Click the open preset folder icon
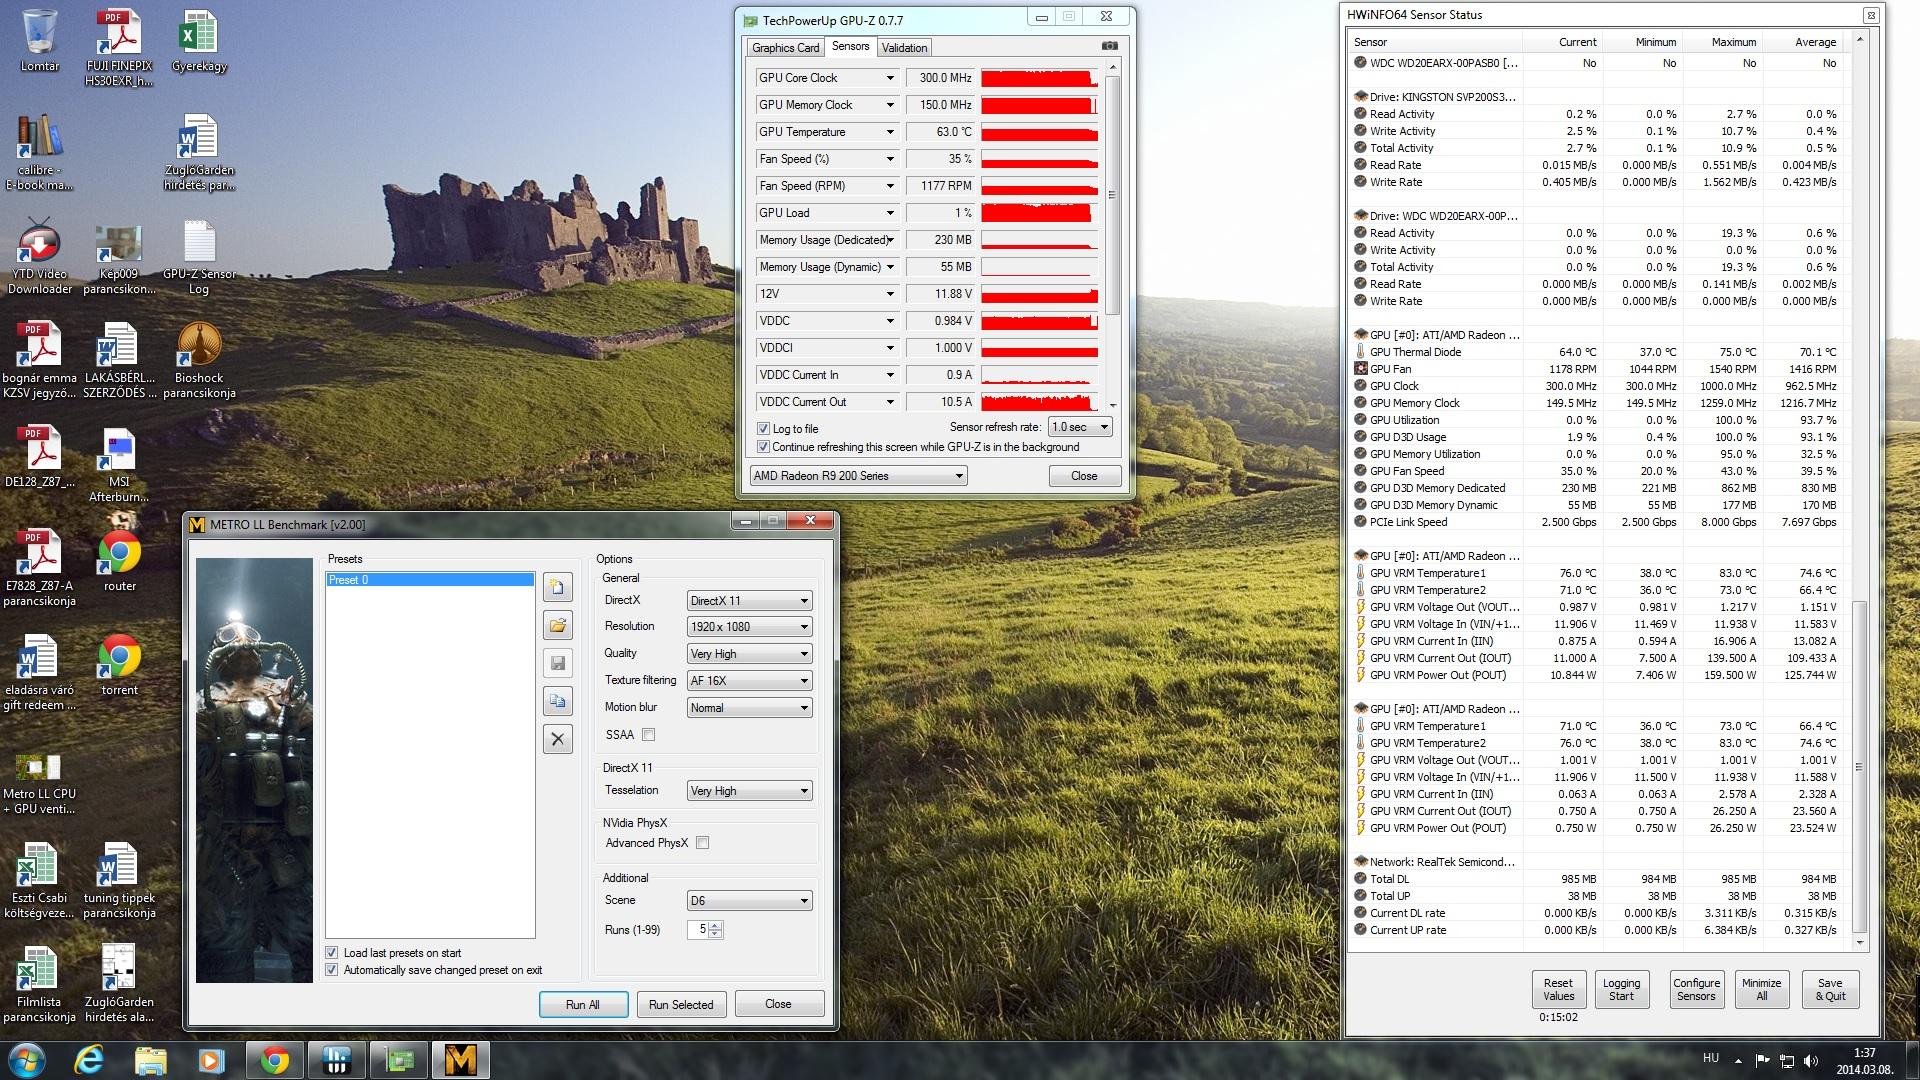Screen dimensions: 1920x1080 click(558, 626)
